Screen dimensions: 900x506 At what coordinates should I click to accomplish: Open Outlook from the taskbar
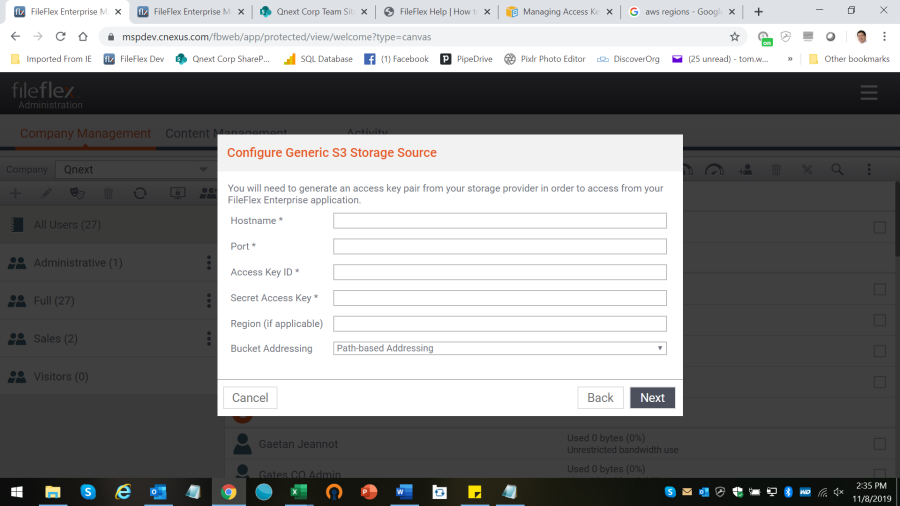pyautogui.click(x=158, y=492)
